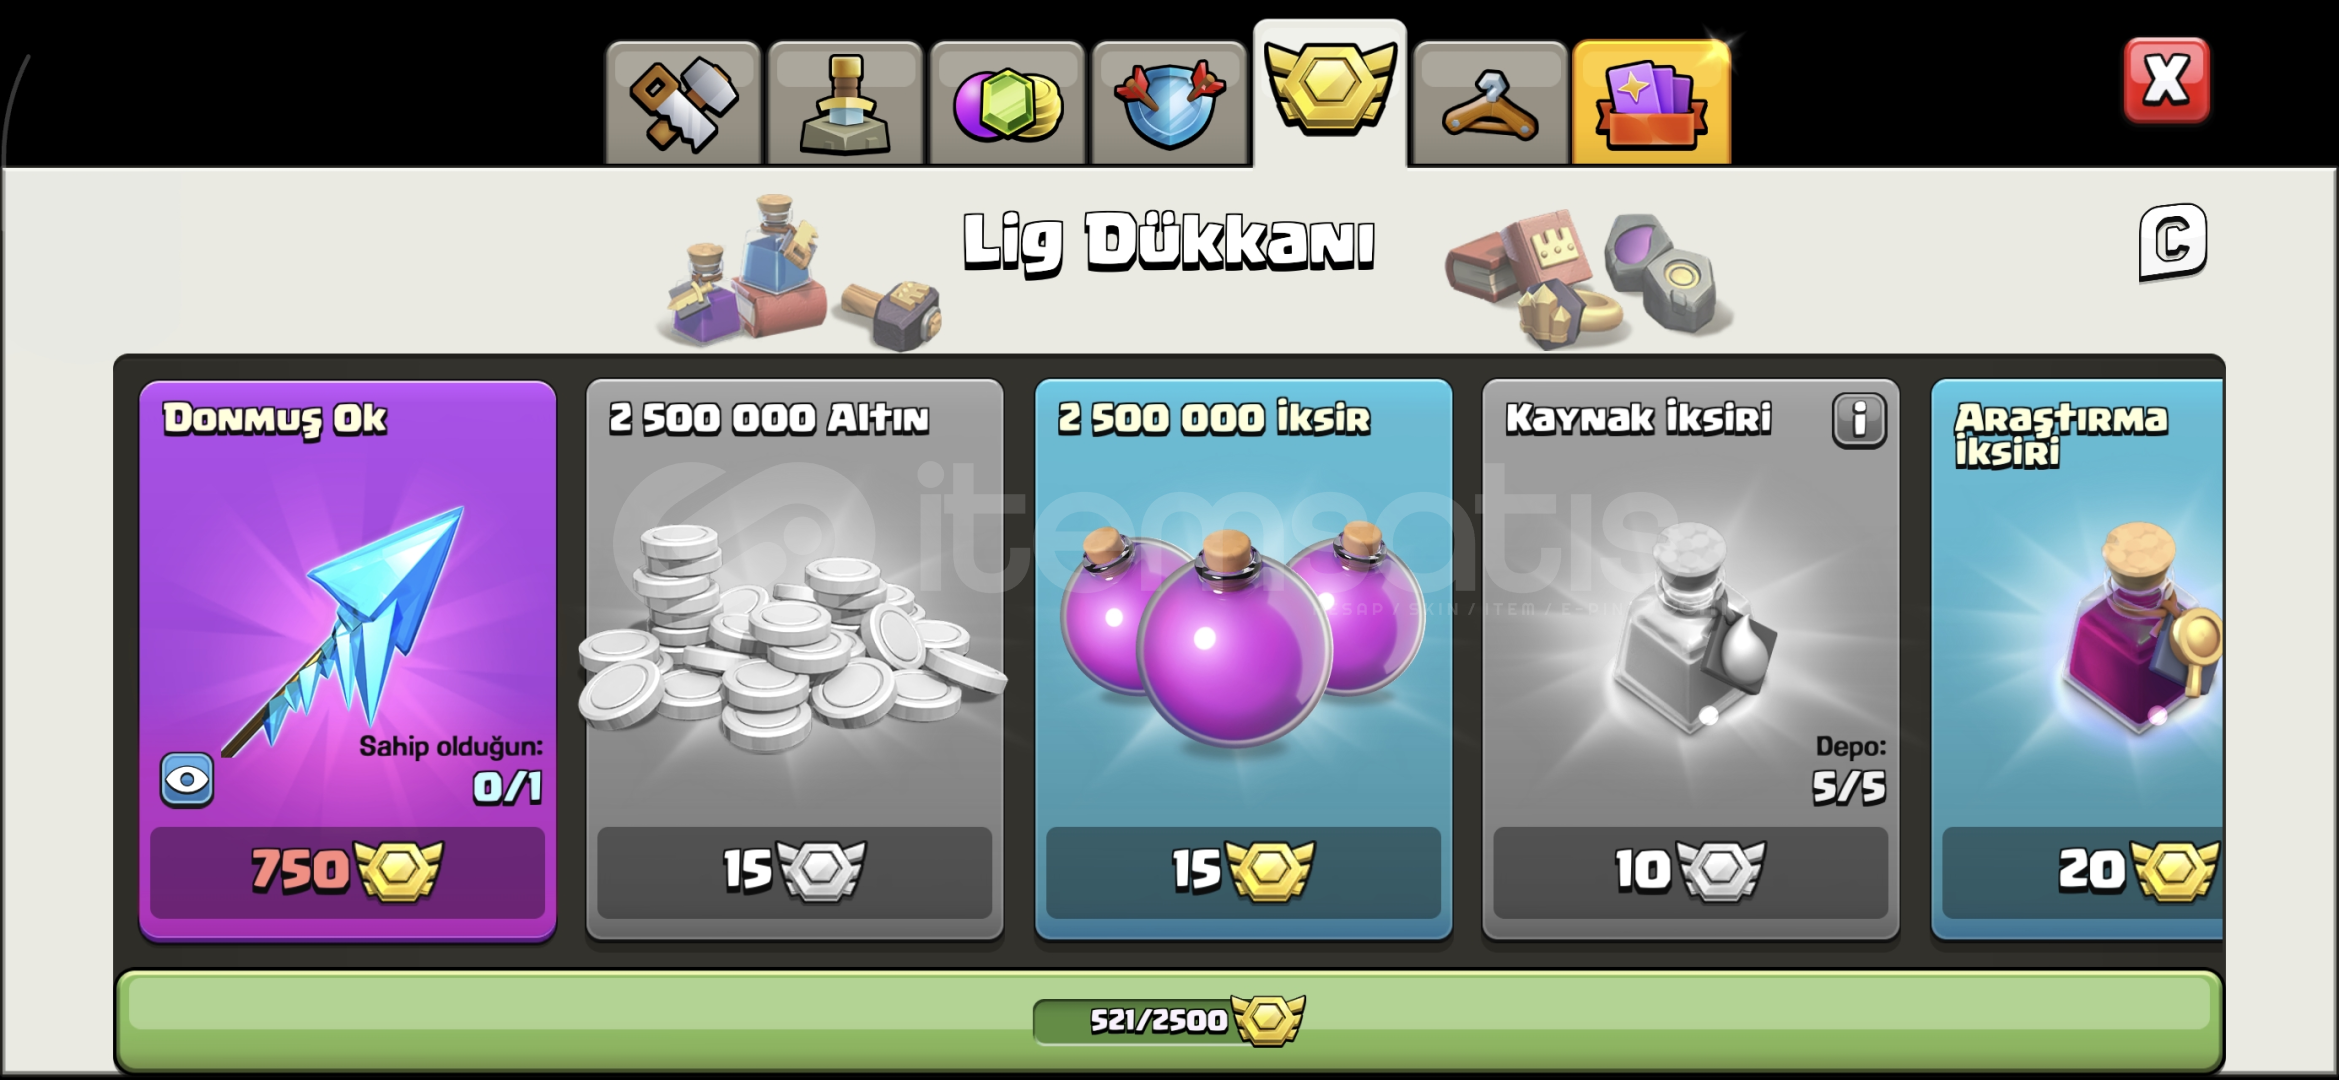Open the clothes hanger skins tab
The height and width of the screenshot is (1080, 2339).
point(1490,104)
